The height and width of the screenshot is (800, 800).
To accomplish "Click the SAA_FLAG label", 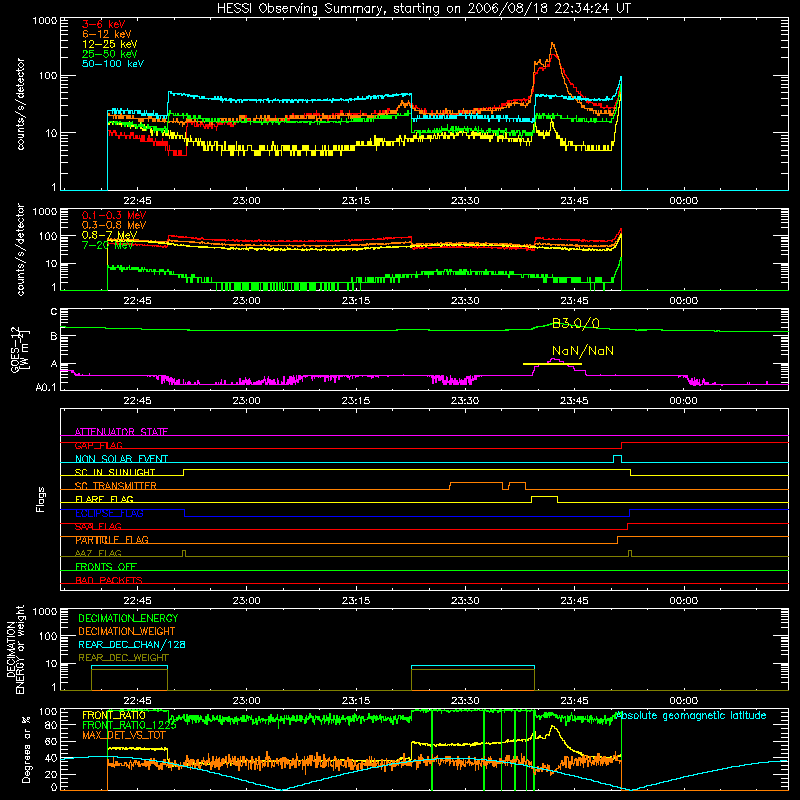I will point(98,526).
